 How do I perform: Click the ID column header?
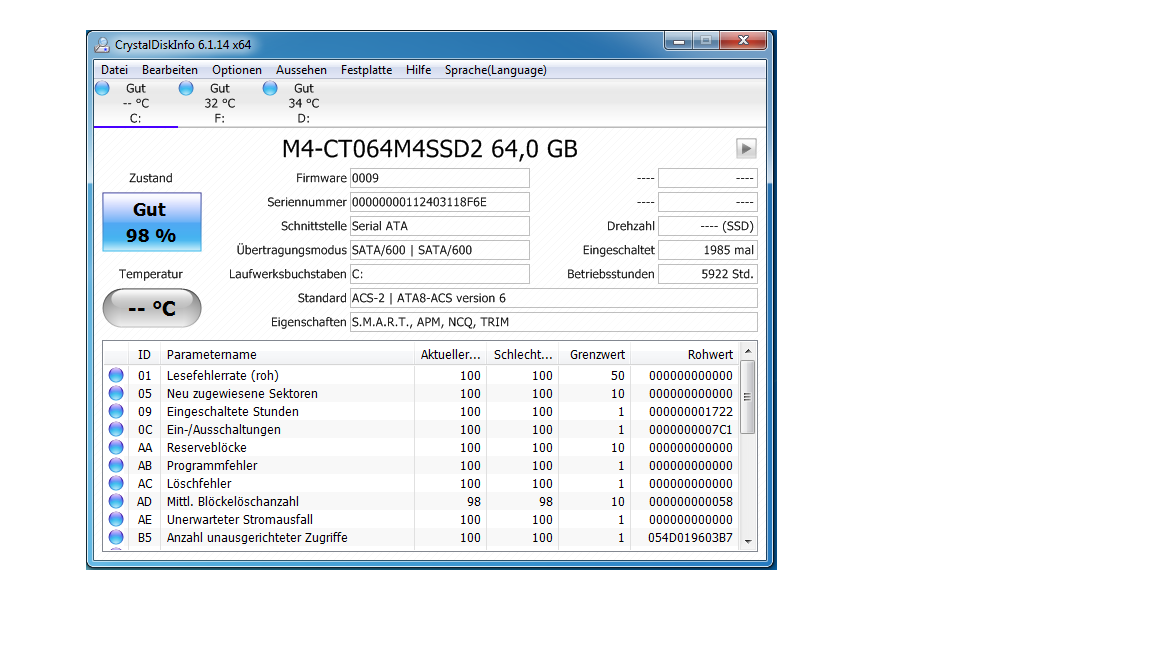[145, 355]
